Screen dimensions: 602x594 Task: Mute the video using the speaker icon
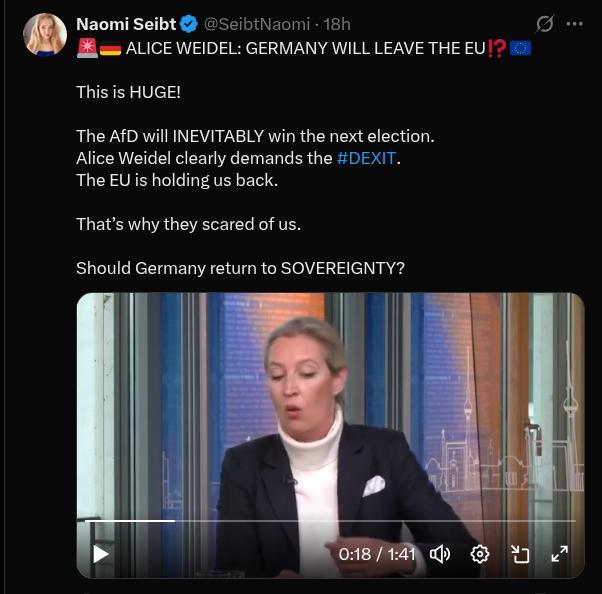(440, 554)
